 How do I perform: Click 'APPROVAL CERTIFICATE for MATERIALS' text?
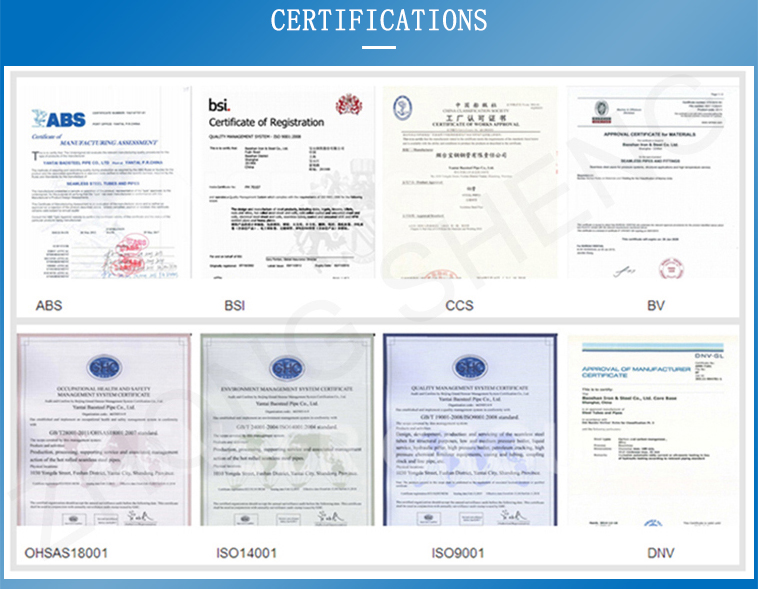(650, 134)
